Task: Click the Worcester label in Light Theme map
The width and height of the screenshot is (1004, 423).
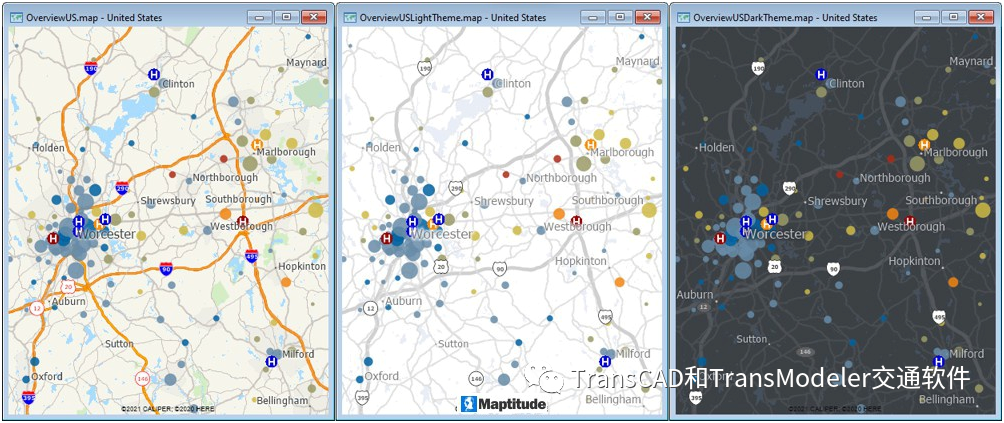Action: [x=441, y=234]
